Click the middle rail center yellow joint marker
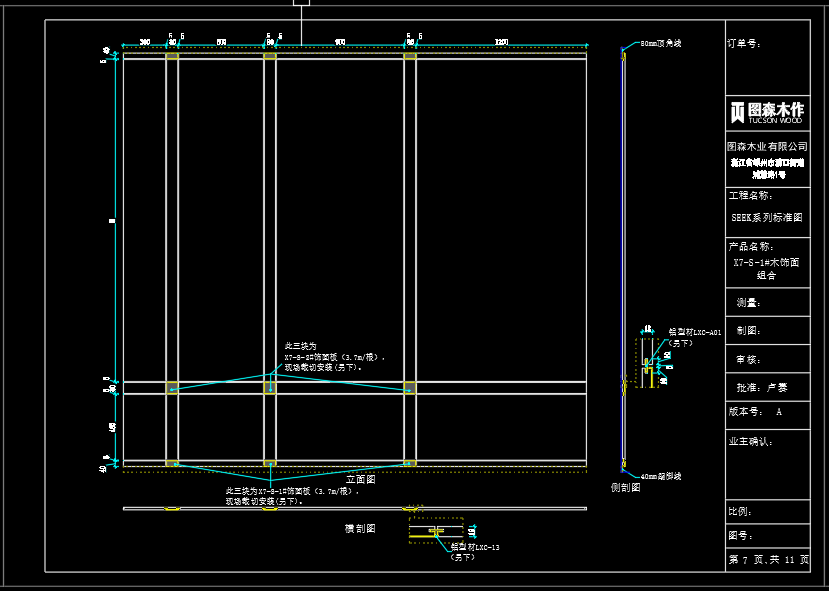This screenshot has height=591, width=829. [270, 387]
